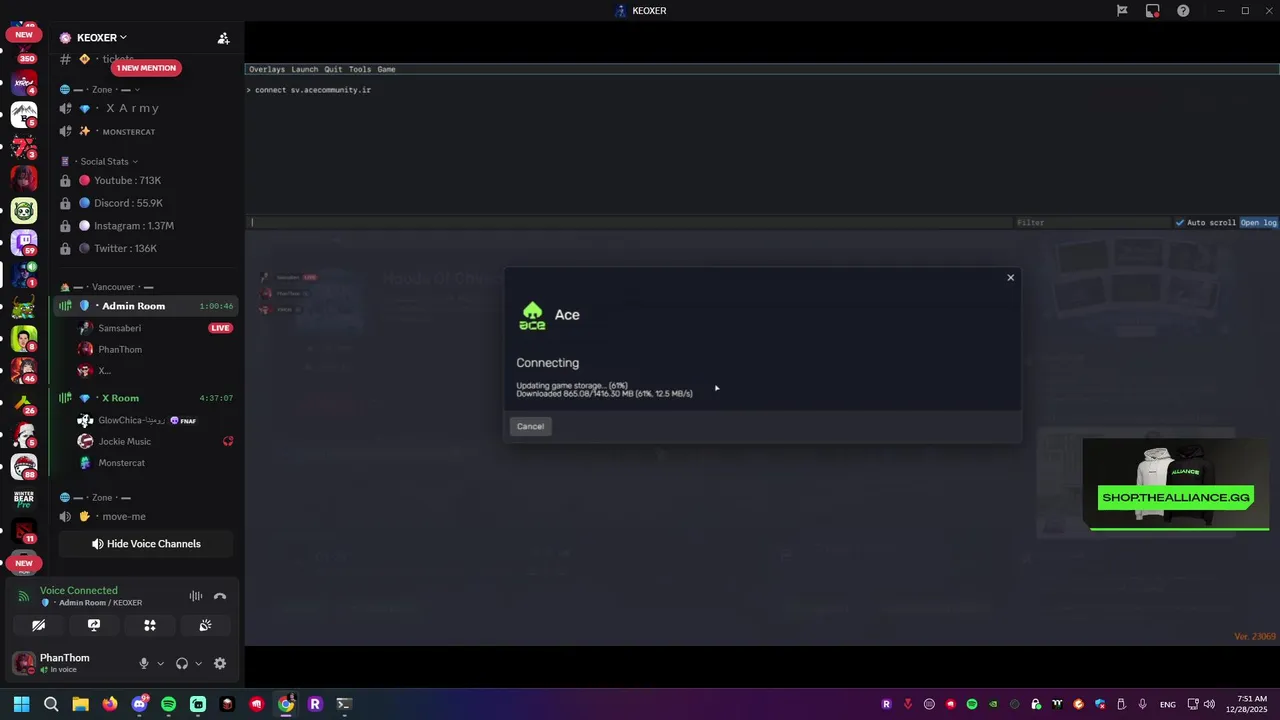The height and width of the screenshot is (720, 1280).
Task: Join the X Room voice channel
Action: pos(145,398)
